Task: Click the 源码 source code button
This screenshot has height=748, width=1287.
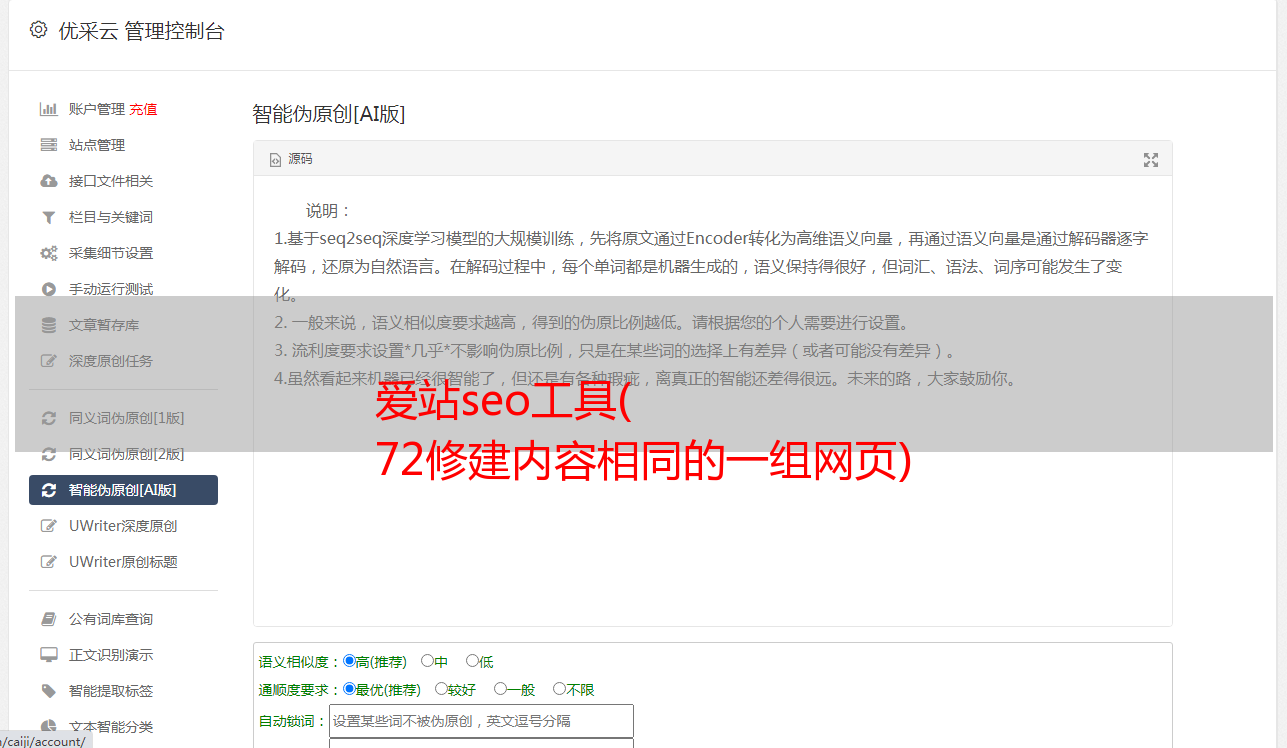Action: 291,159
